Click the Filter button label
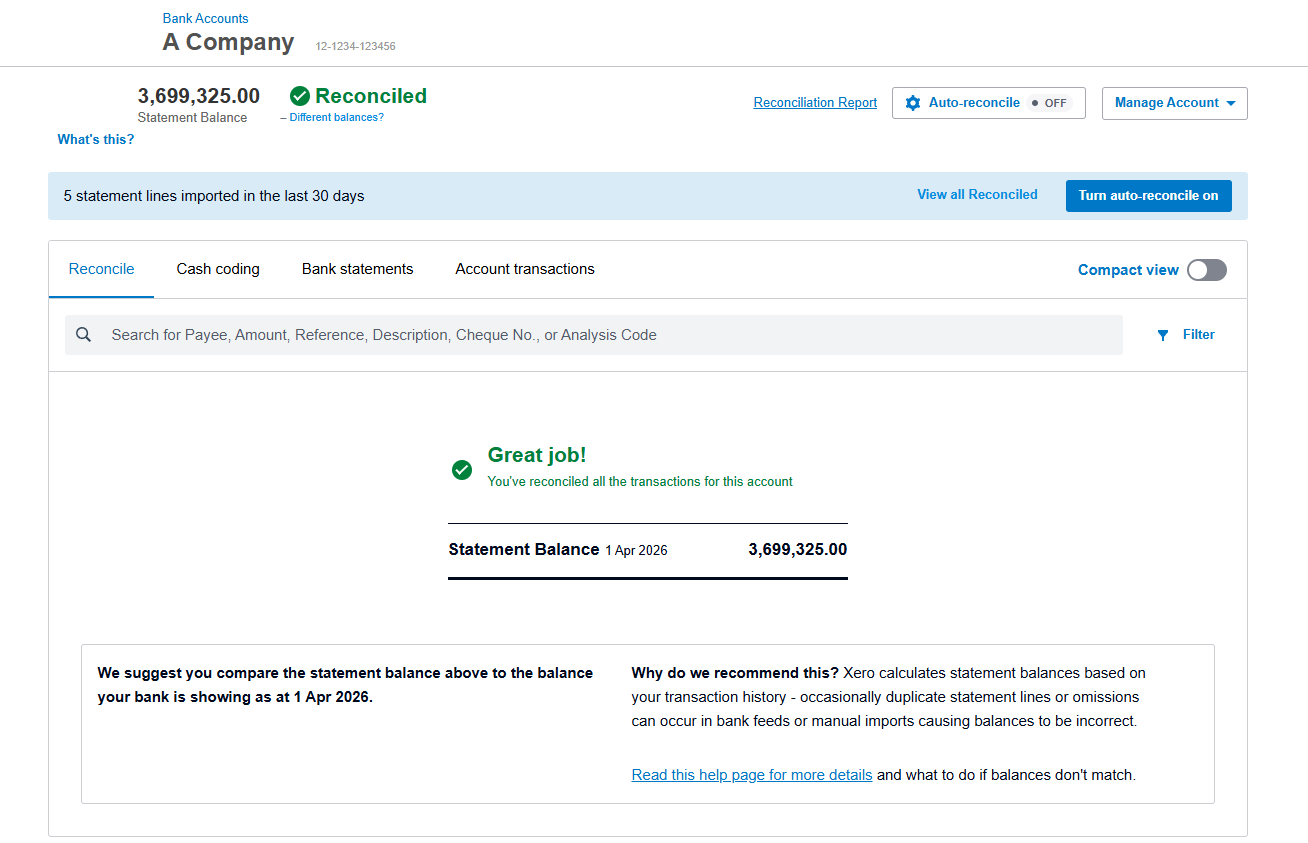 pyautogui.click(x=1199, y=335)
